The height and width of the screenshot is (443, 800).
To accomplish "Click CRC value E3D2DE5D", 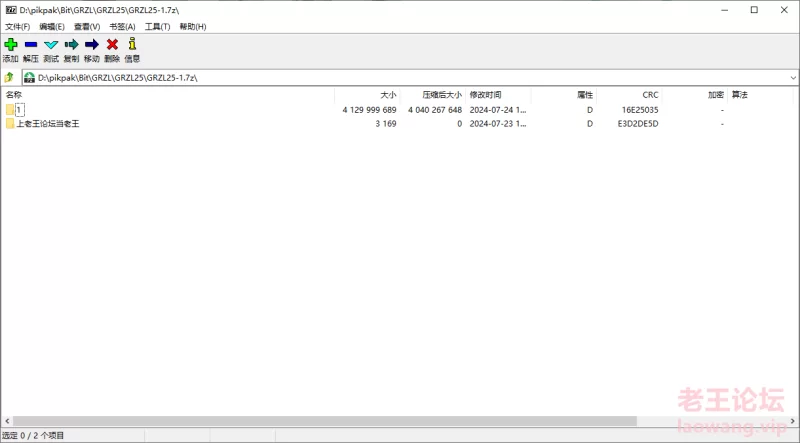I will [x=638, y=124].
